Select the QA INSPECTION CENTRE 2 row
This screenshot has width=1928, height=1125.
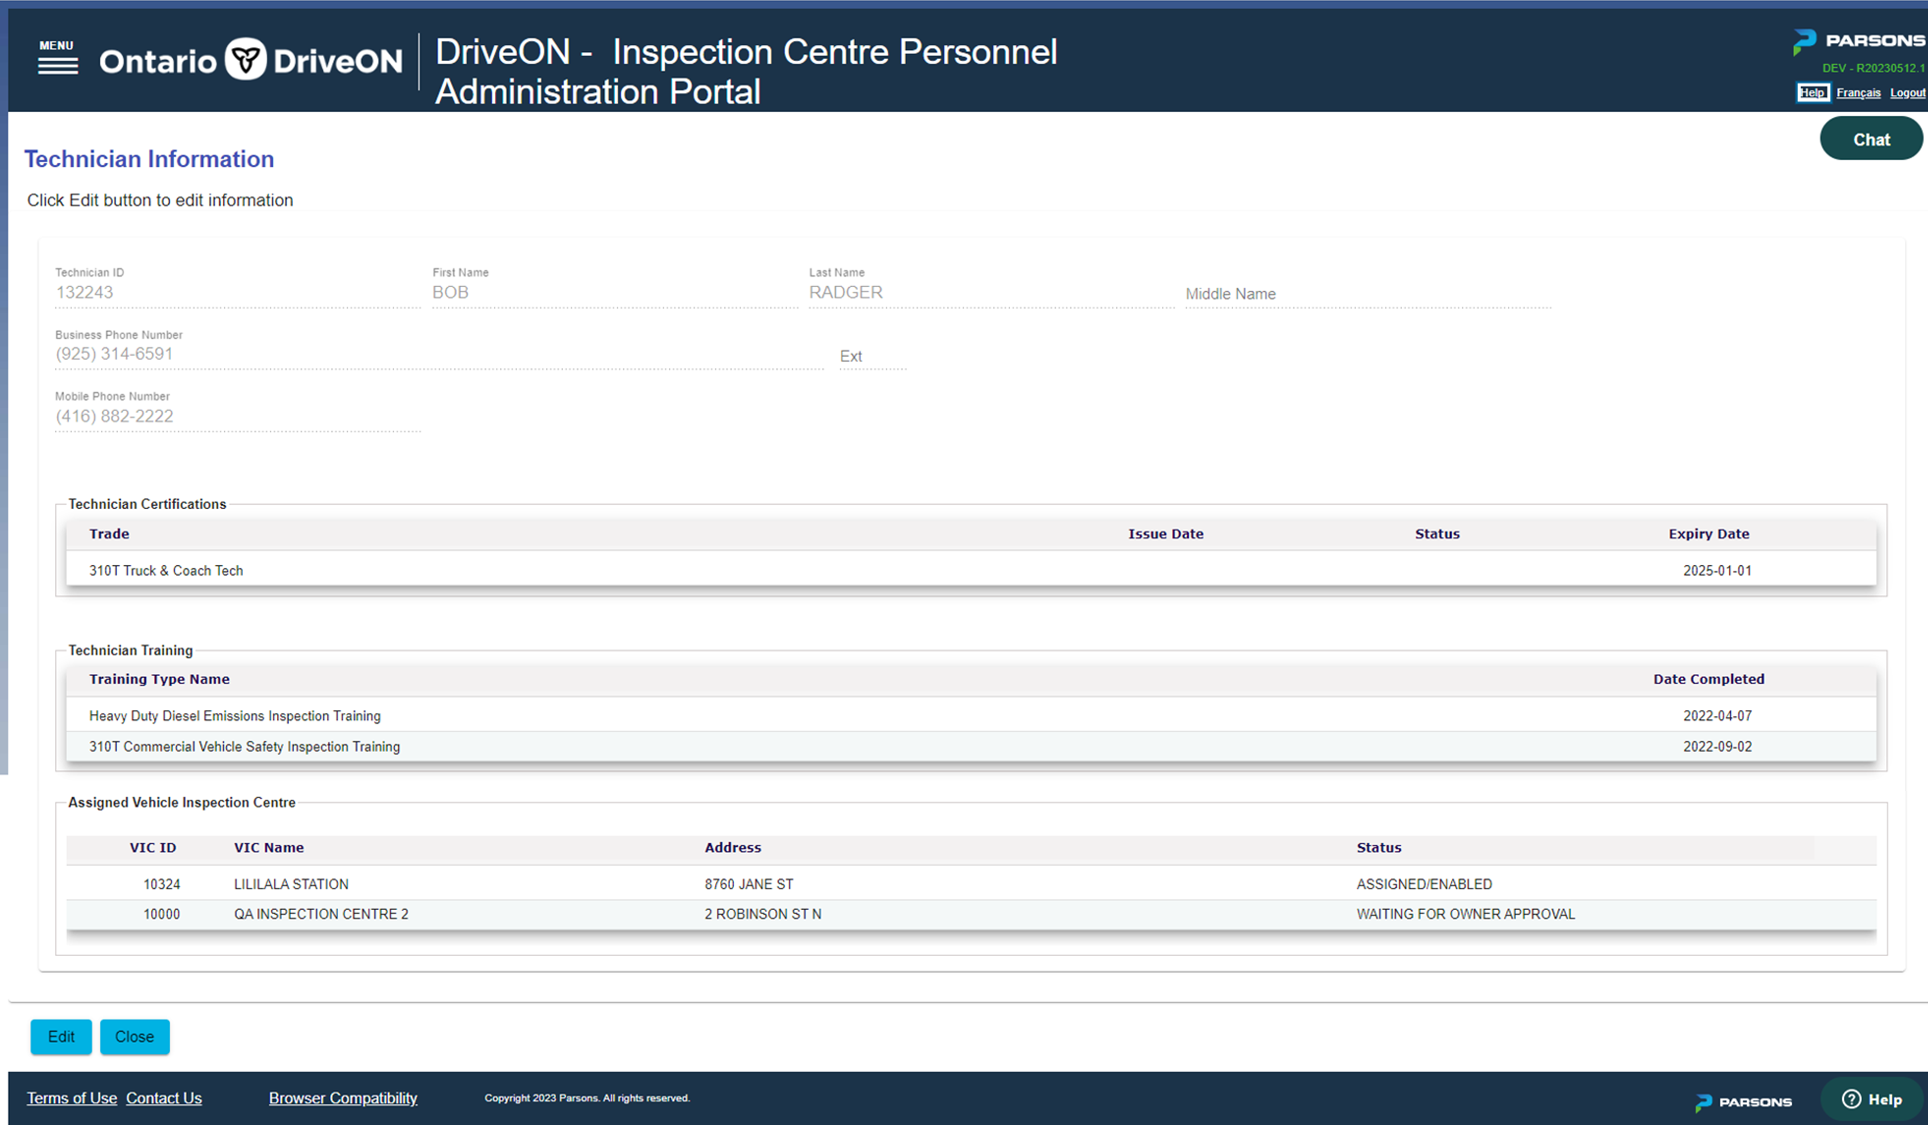pos(320,914)
